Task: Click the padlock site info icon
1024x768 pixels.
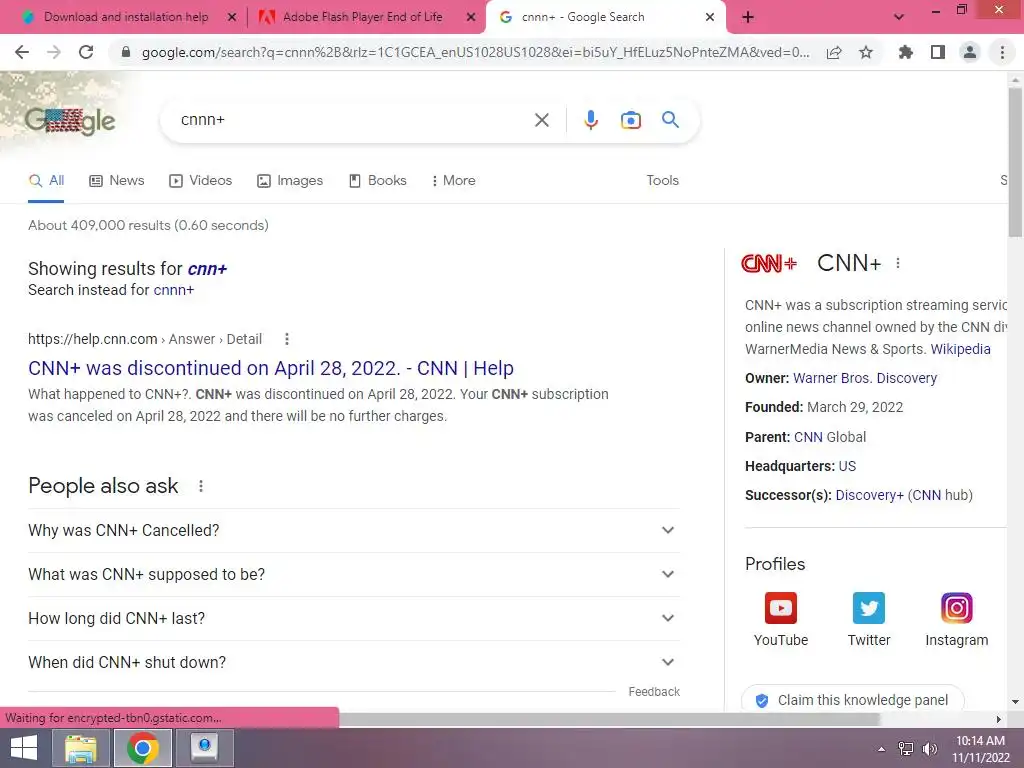Action: (x=126, y=52)
